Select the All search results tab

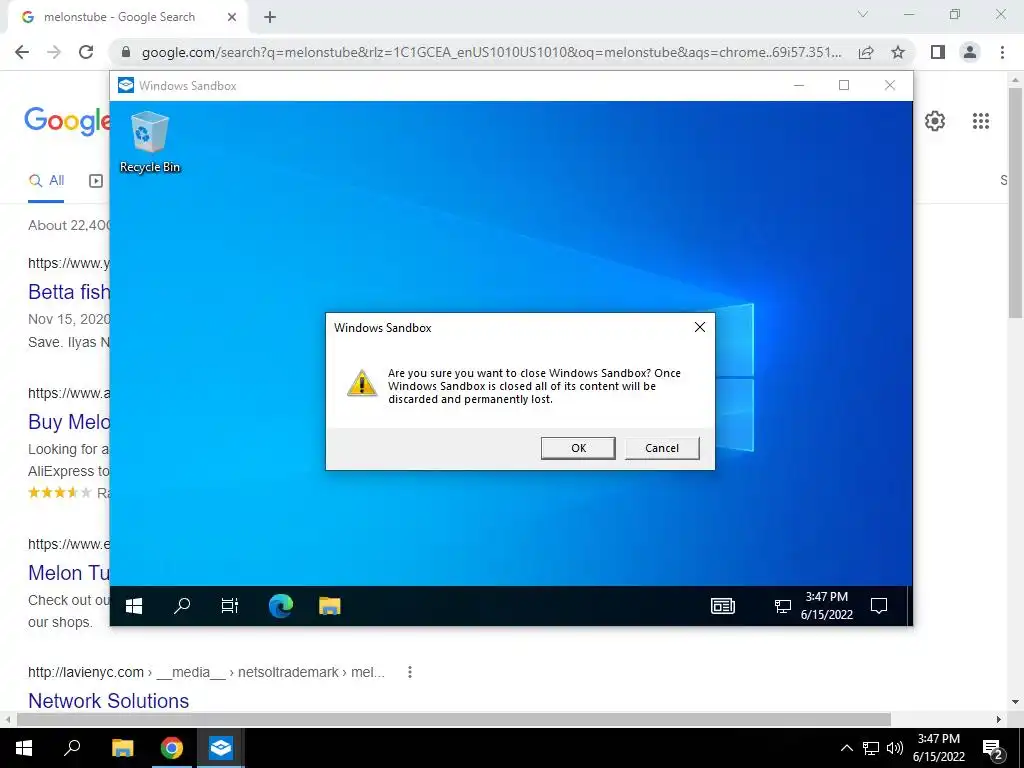click(x=46, y=181)
